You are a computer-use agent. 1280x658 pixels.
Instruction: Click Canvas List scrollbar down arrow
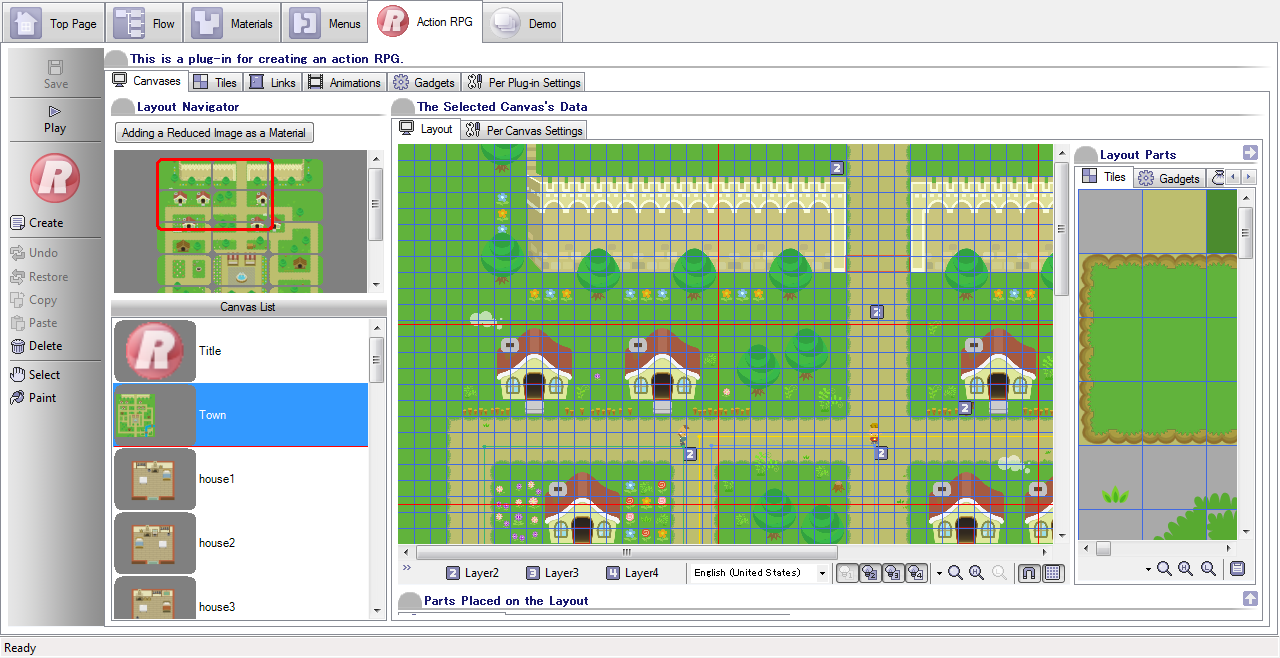pos(377,612)
